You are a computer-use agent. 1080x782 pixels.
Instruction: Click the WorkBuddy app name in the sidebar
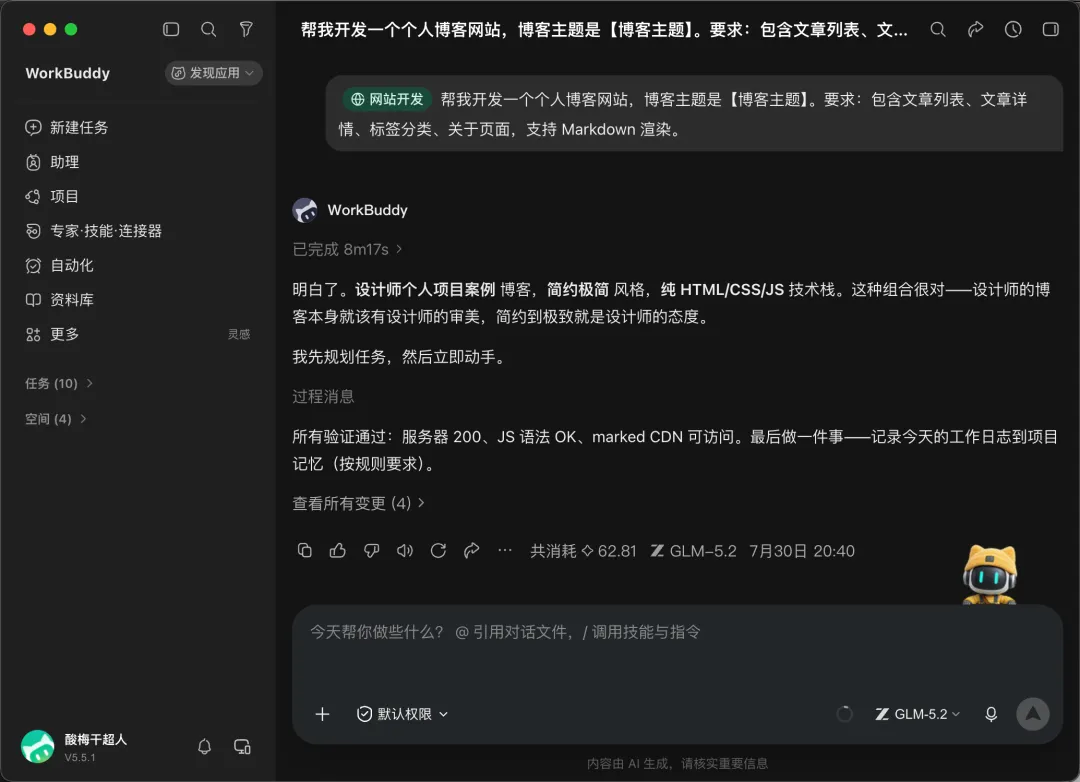tap(68, 73)
